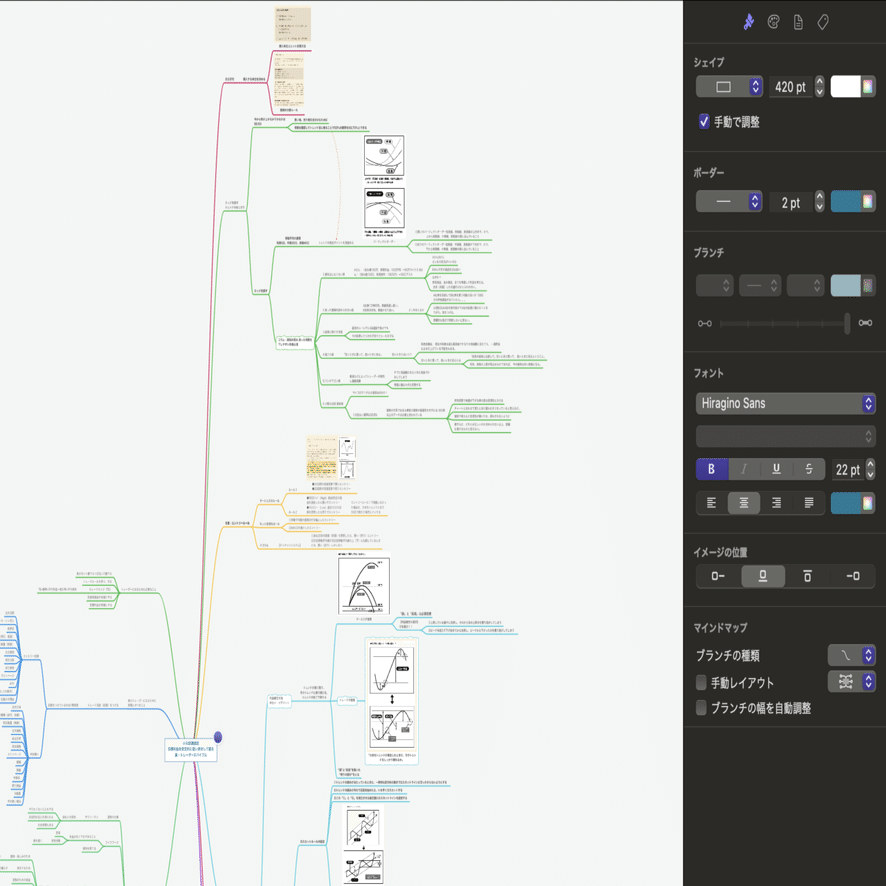
Task: Open the tags inspector tab
Action: (823, 22)
